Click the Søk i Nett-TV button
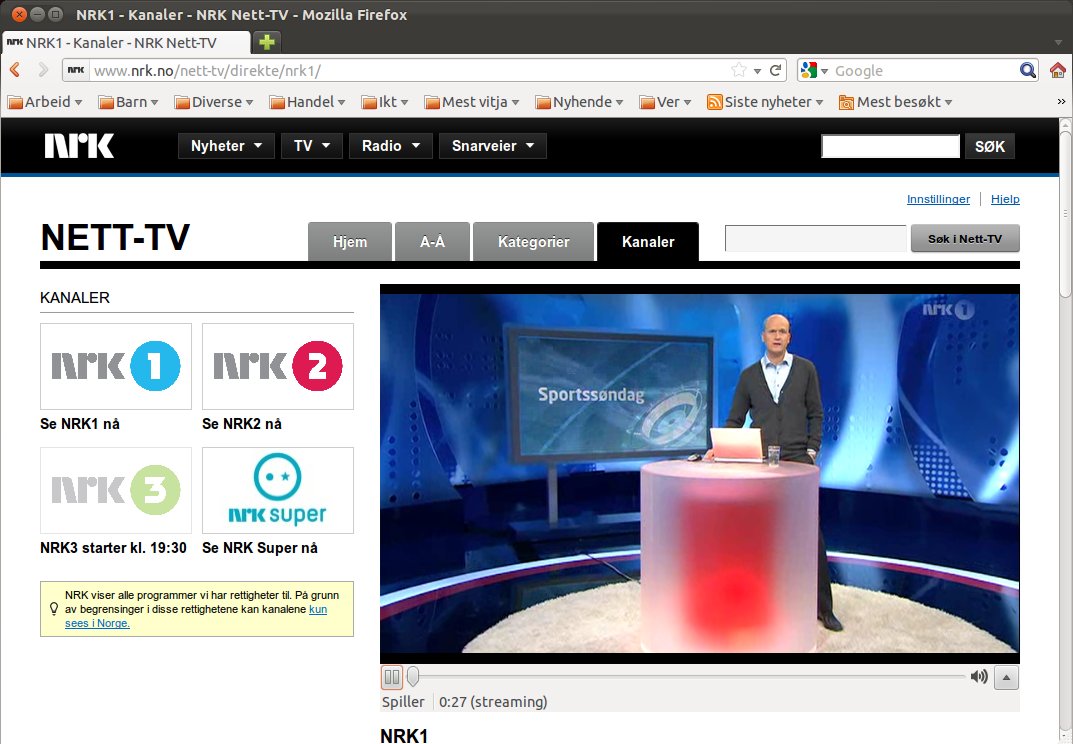This screenshot has width=1073, height=744. tap(964, 239)
